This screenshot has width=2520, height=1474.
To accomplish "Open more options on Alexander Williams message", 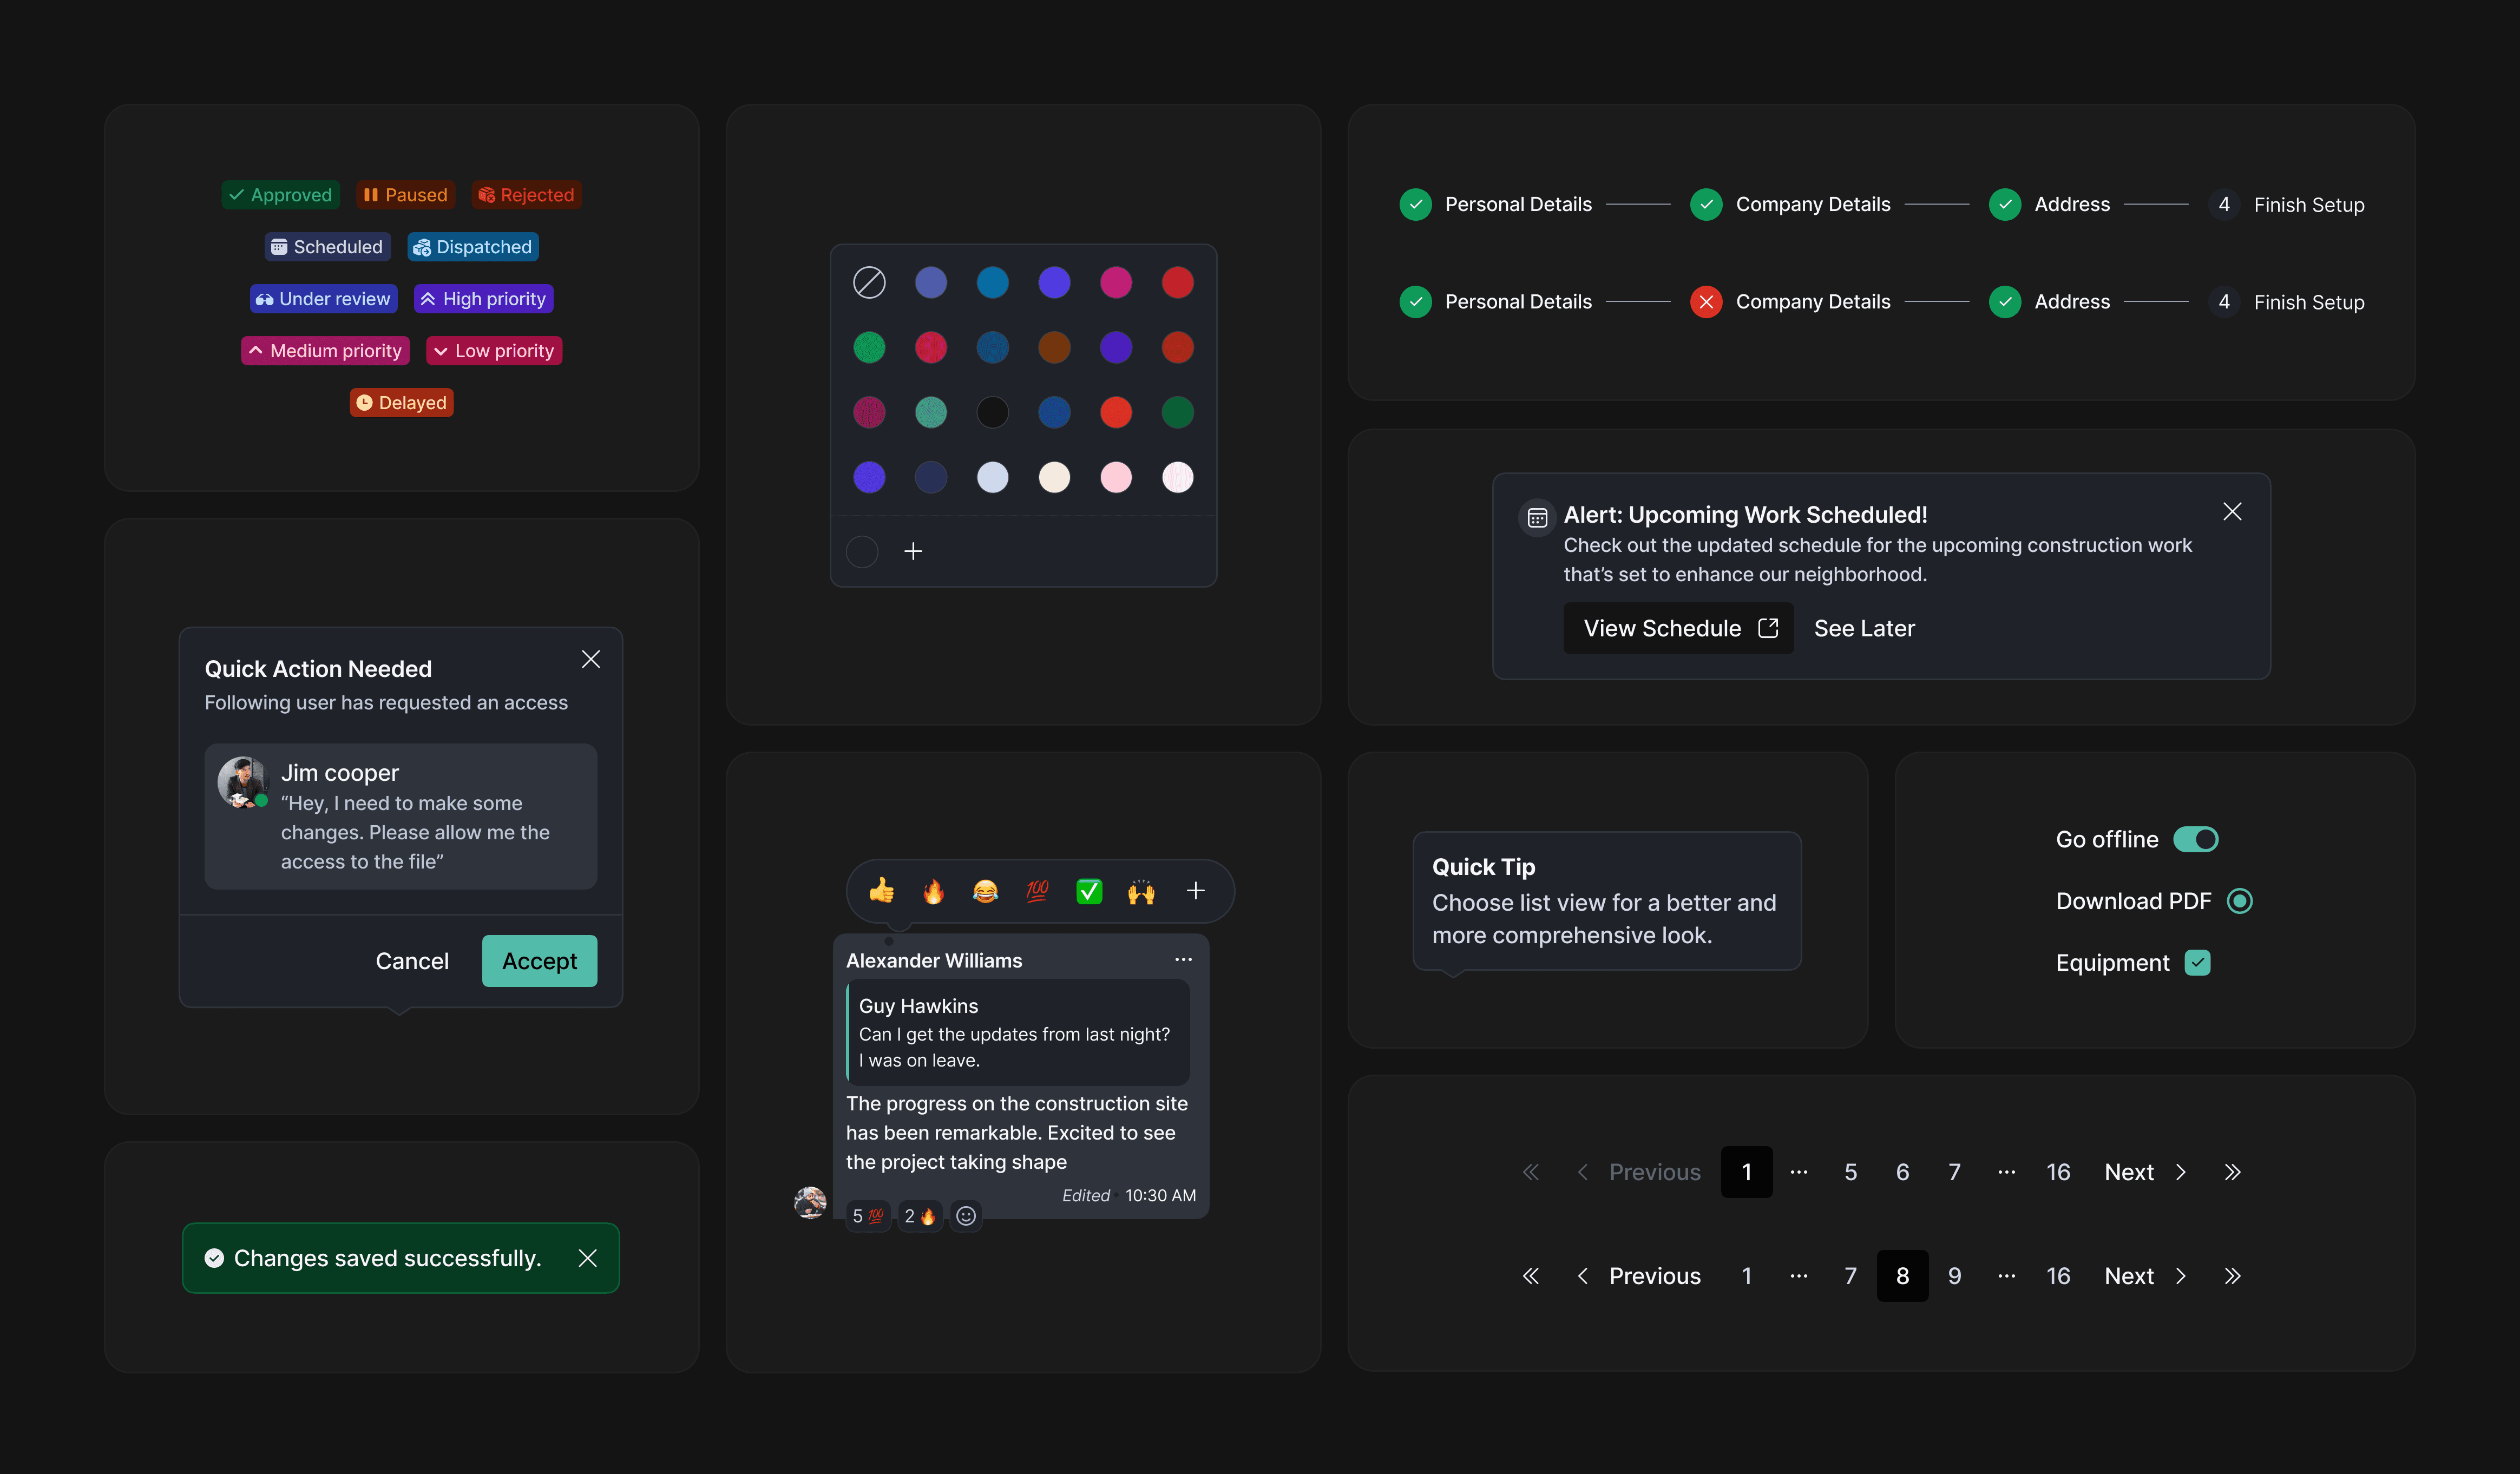I will pyautogui.click(x=1183, y=960).
